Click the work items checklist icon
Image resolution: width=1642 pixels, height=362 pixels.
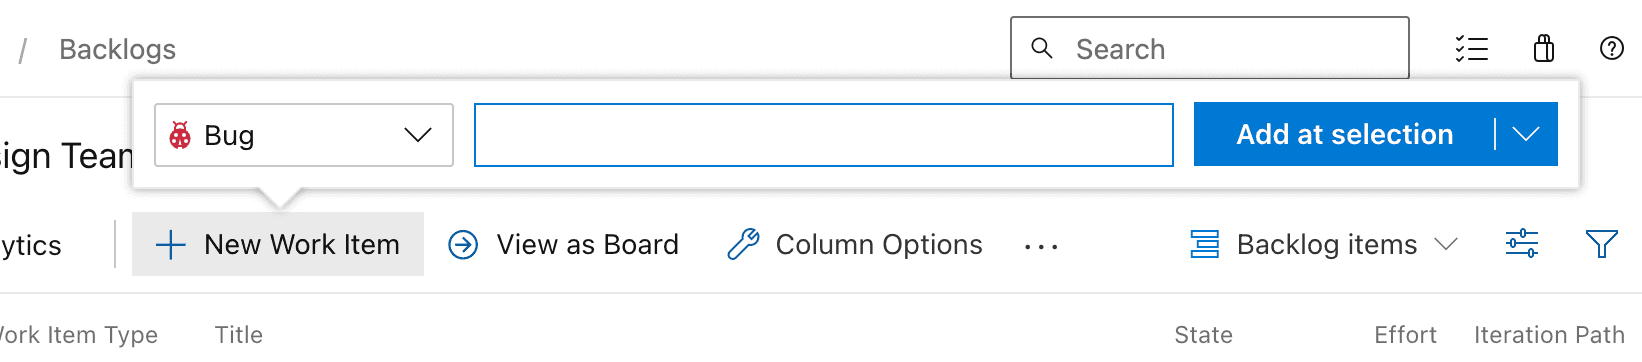point(1471,48)
